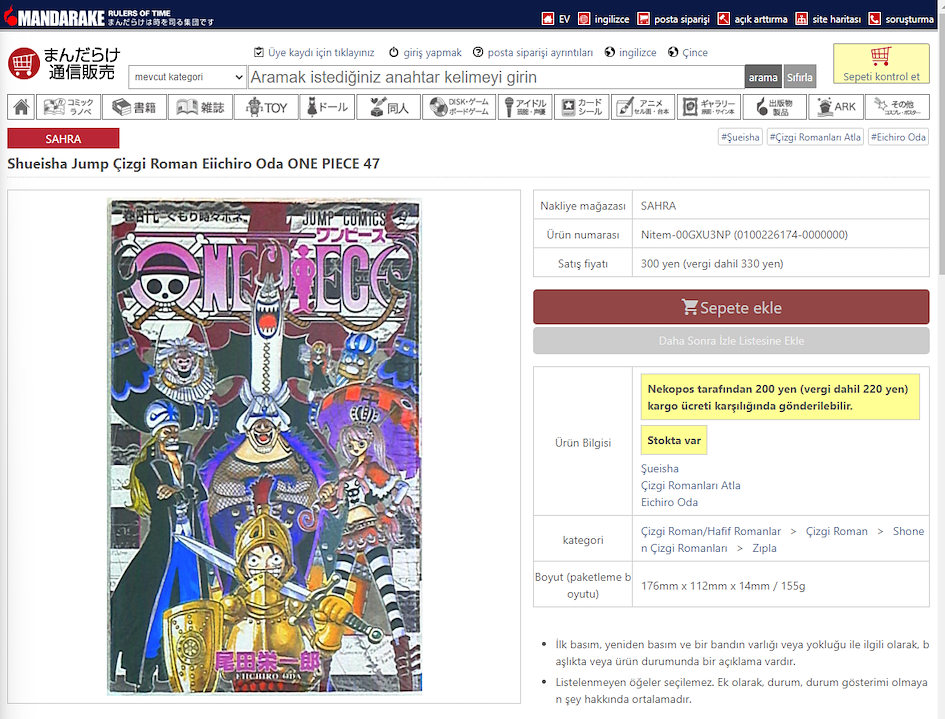Open the ギャラリー gallery category
This screenshot has height=719, width=945.
pyautogui.click(x=709, y=107)
